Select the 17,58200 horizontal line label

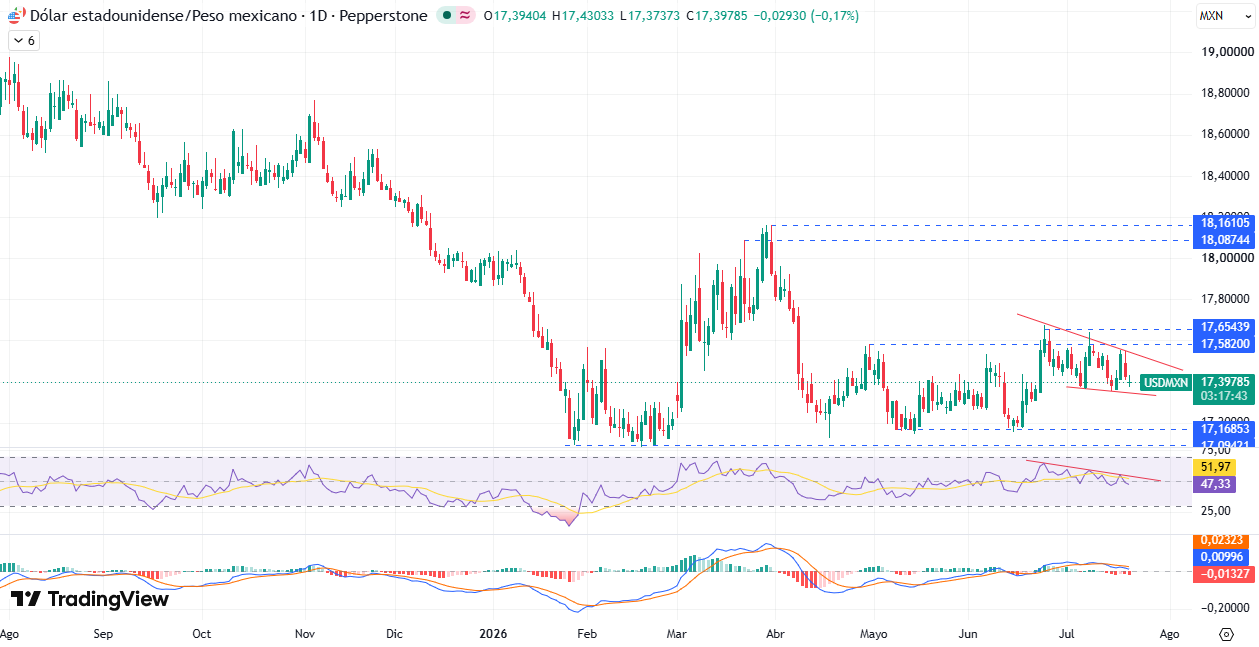pyautogui.click(x=1225, y=343)
